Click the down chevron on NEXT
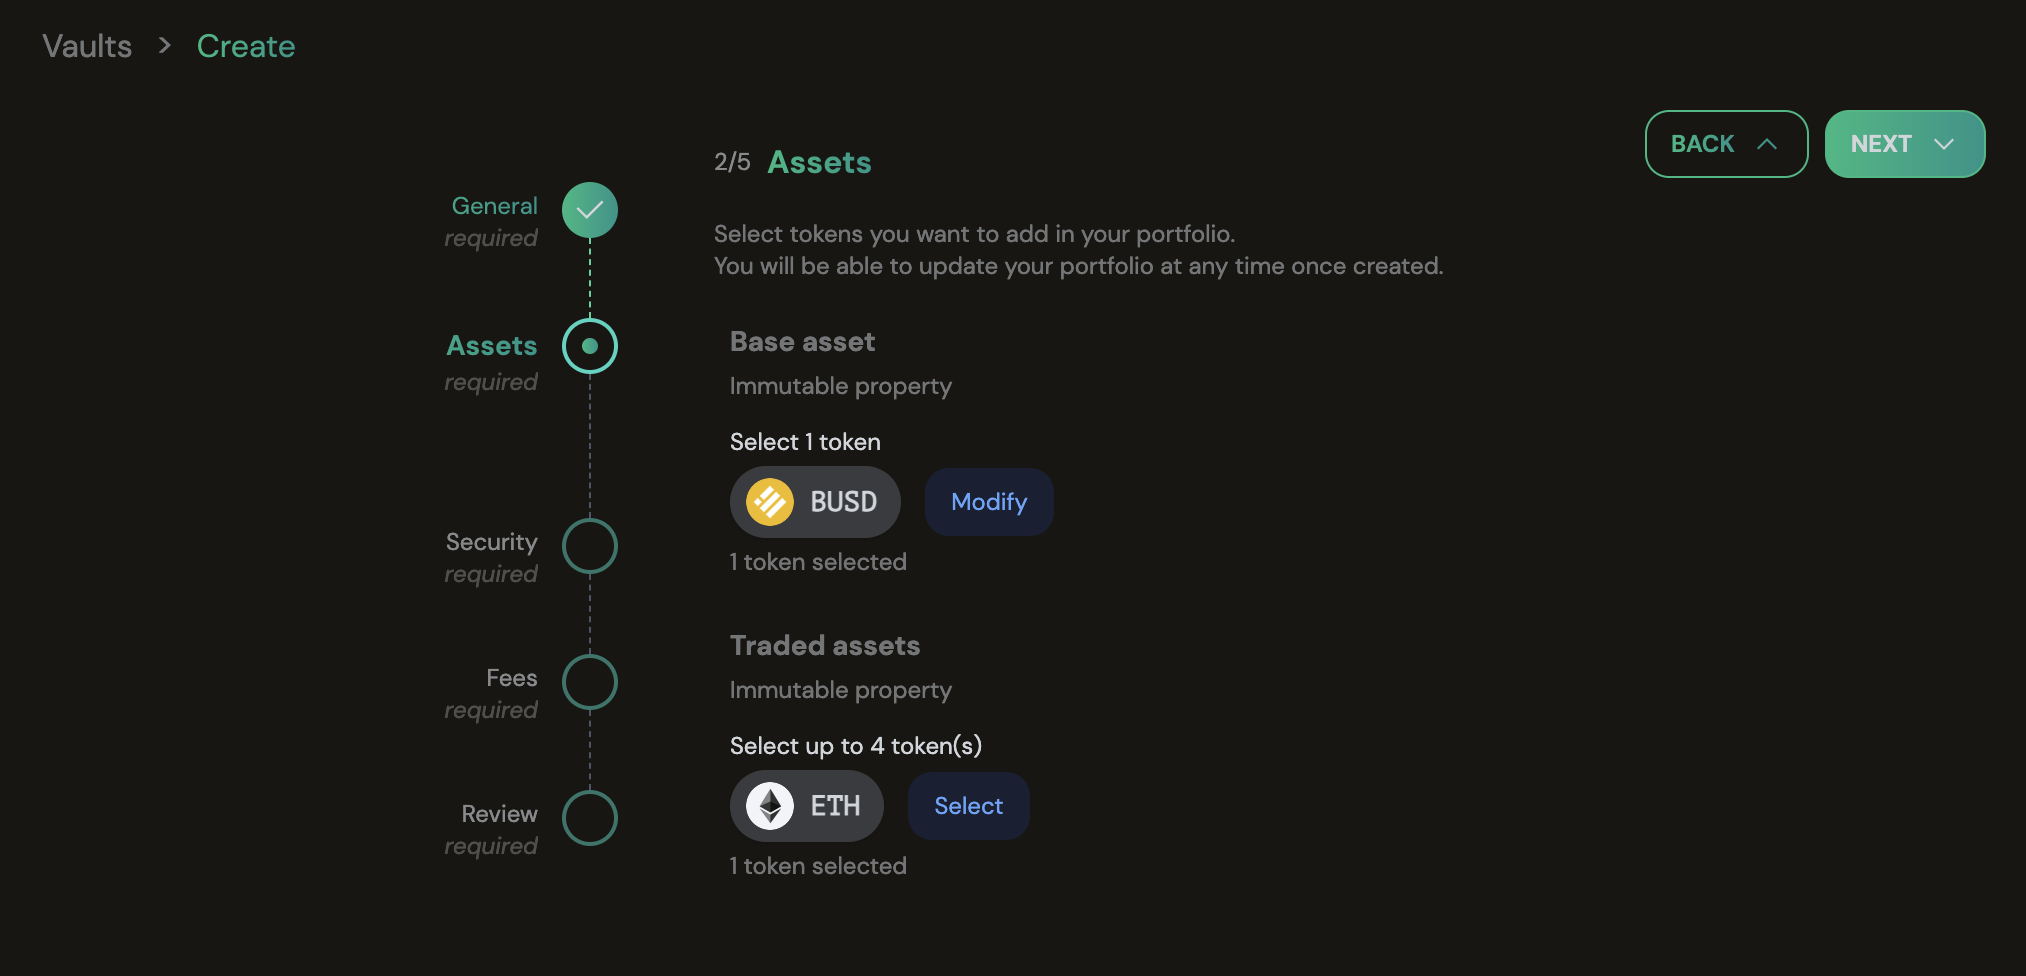The image size is (2026, 976). tap(1944, 144)
